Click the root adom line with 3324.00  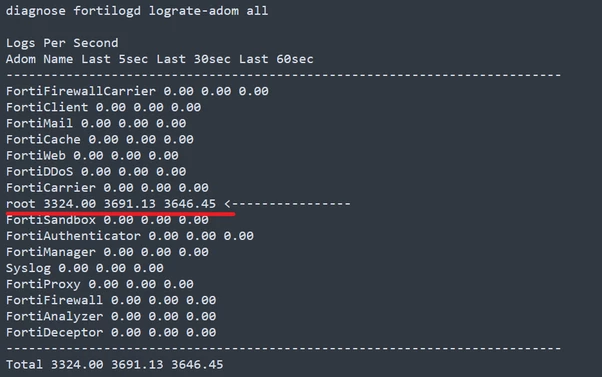(111, 203)
